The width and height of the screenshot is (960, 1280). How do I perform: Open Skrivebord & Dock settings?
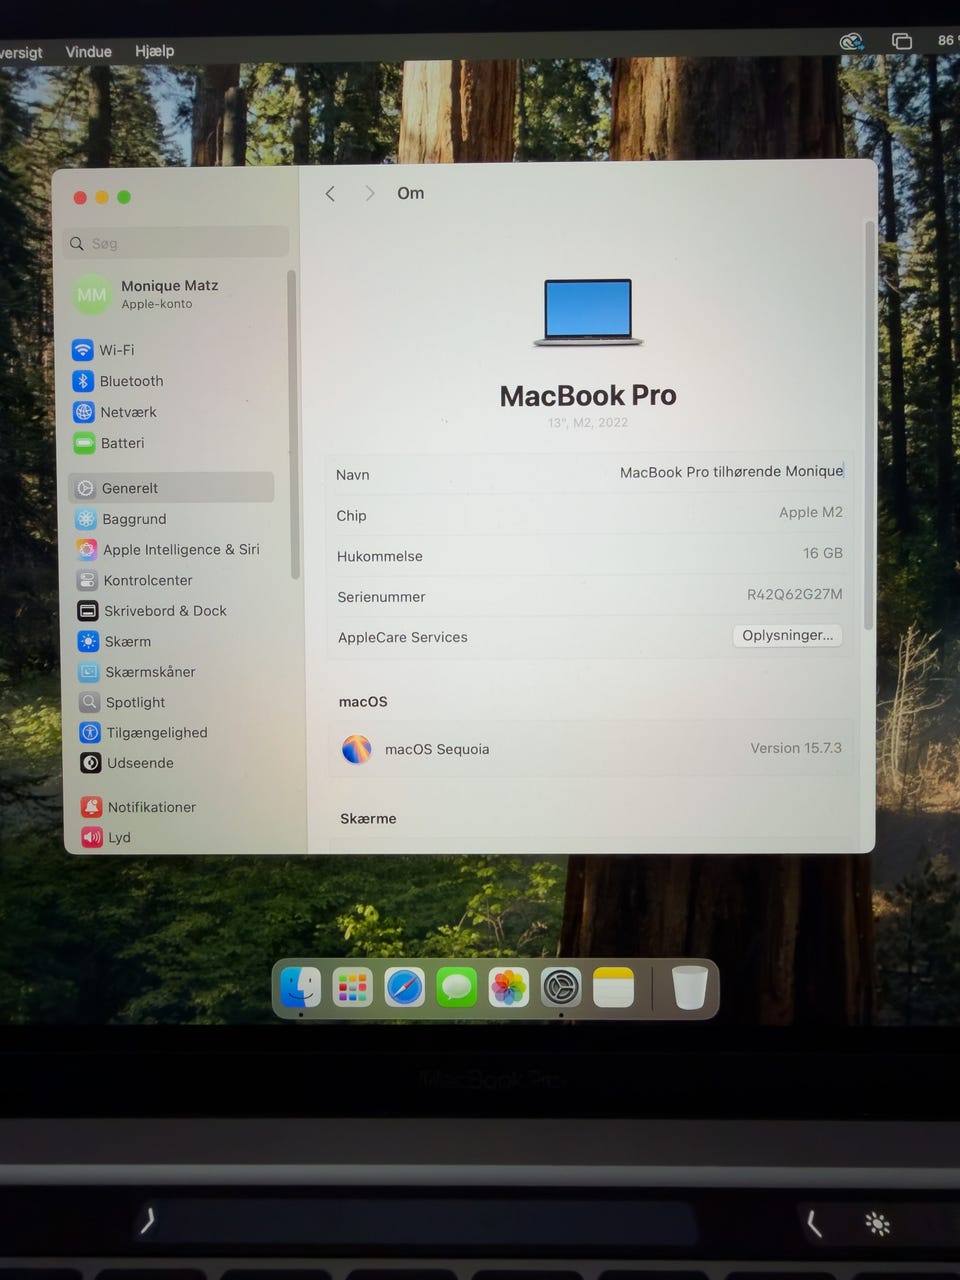tap(152, 611)
